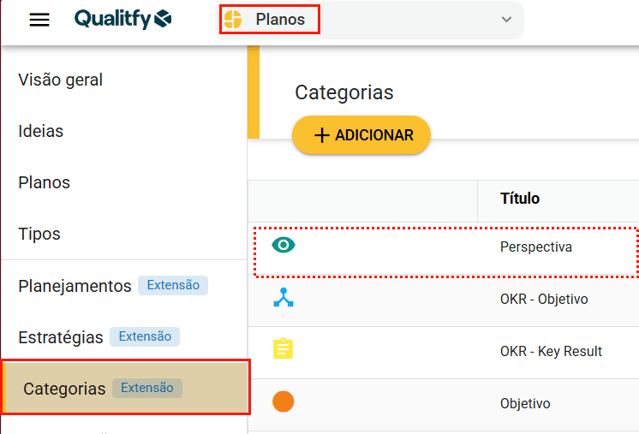Go to Visão geral in sidebar
Screen dimensions: 639x434
(60, 80)
